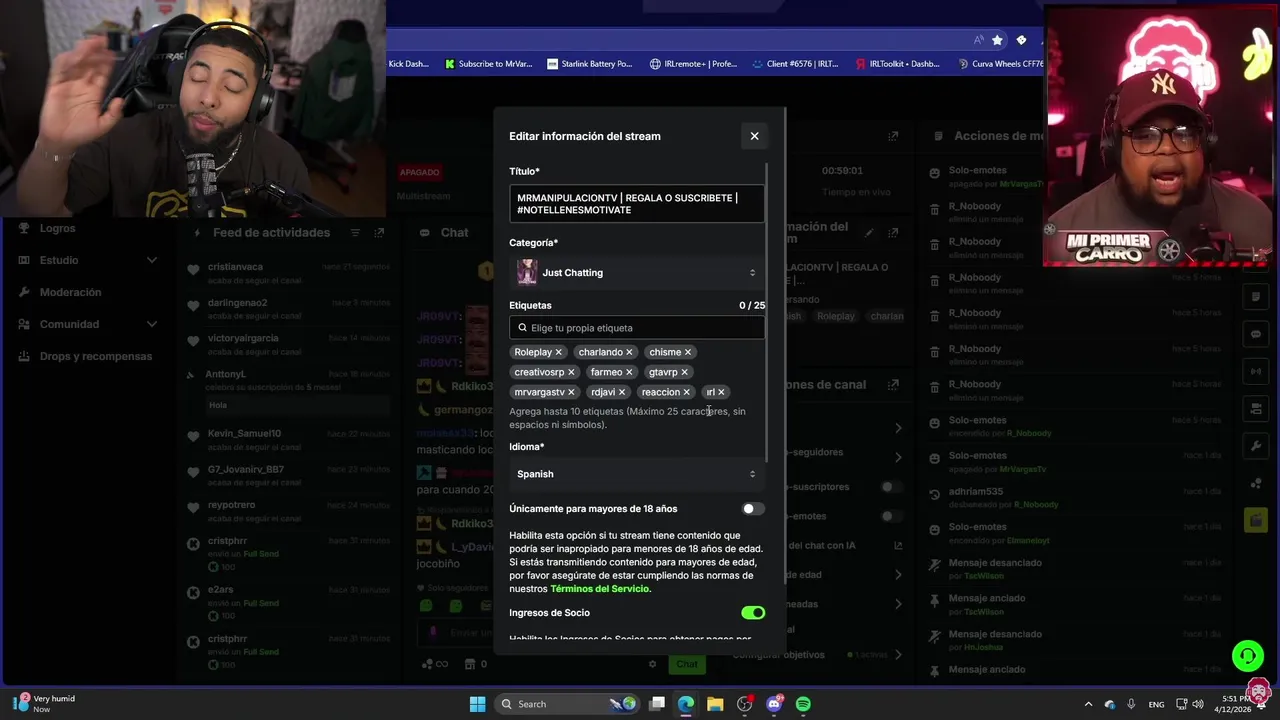The height and width of the screenshot is (720, 1280).
Task: Remove the rdjavi tag
Action: pyautogui.click(x=622, y=392)
